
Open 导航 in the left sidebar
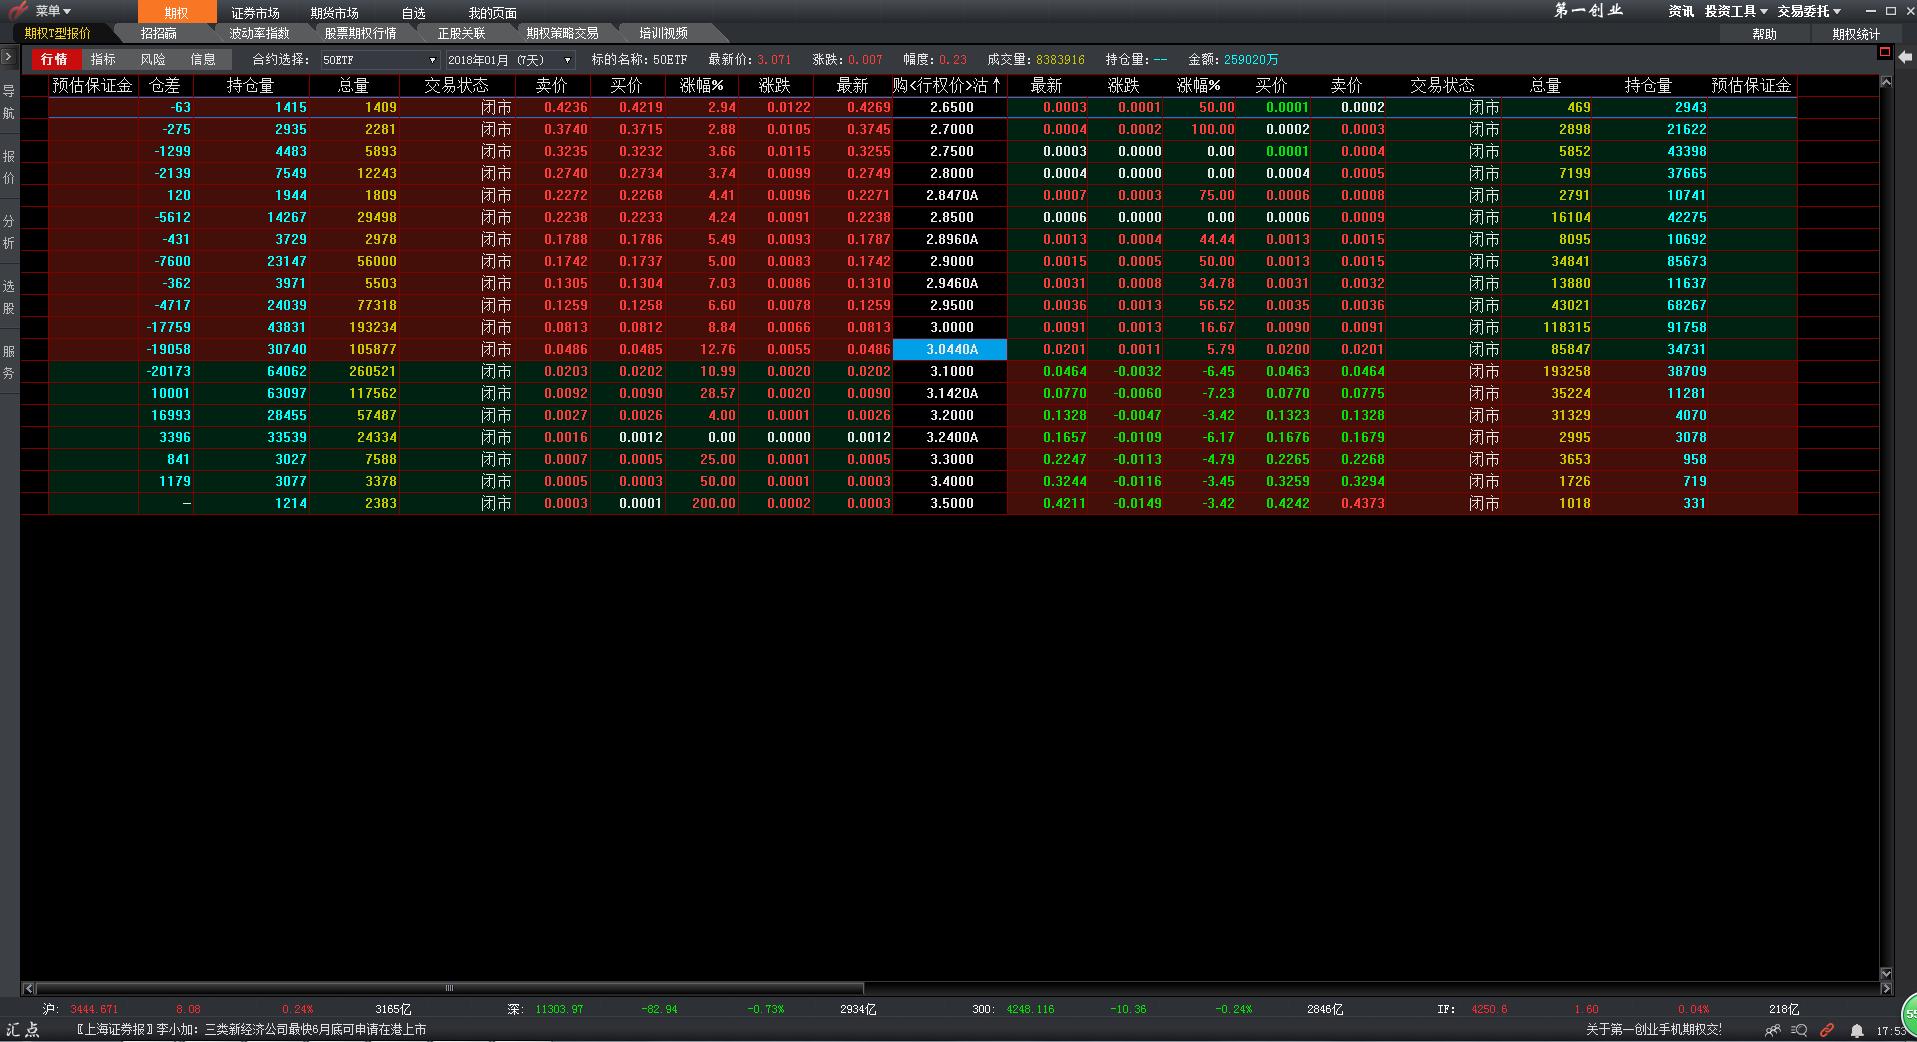(9, 102)
